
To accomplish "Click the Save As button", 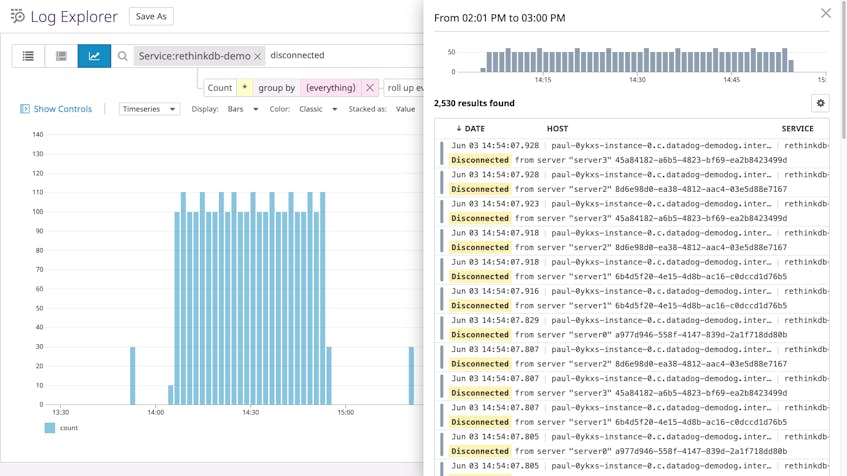I will (151, 16).
